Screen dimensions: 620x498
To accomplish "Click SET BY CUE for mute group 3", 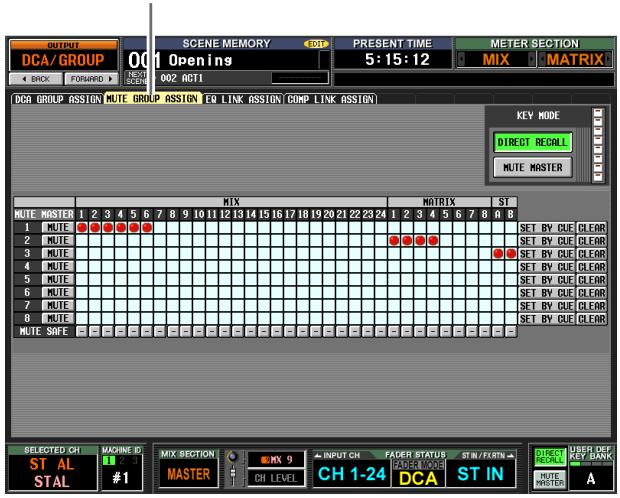I will (x=546, y=254).
